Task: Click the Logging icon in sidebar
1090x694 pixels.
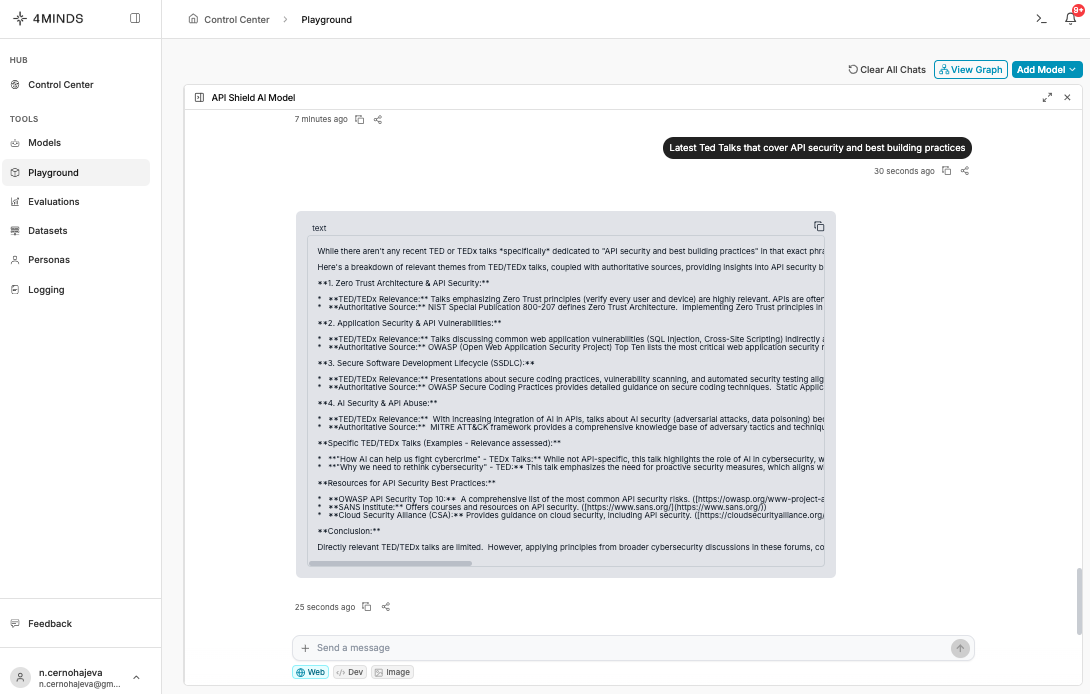Action: click(x=15, y=289)
